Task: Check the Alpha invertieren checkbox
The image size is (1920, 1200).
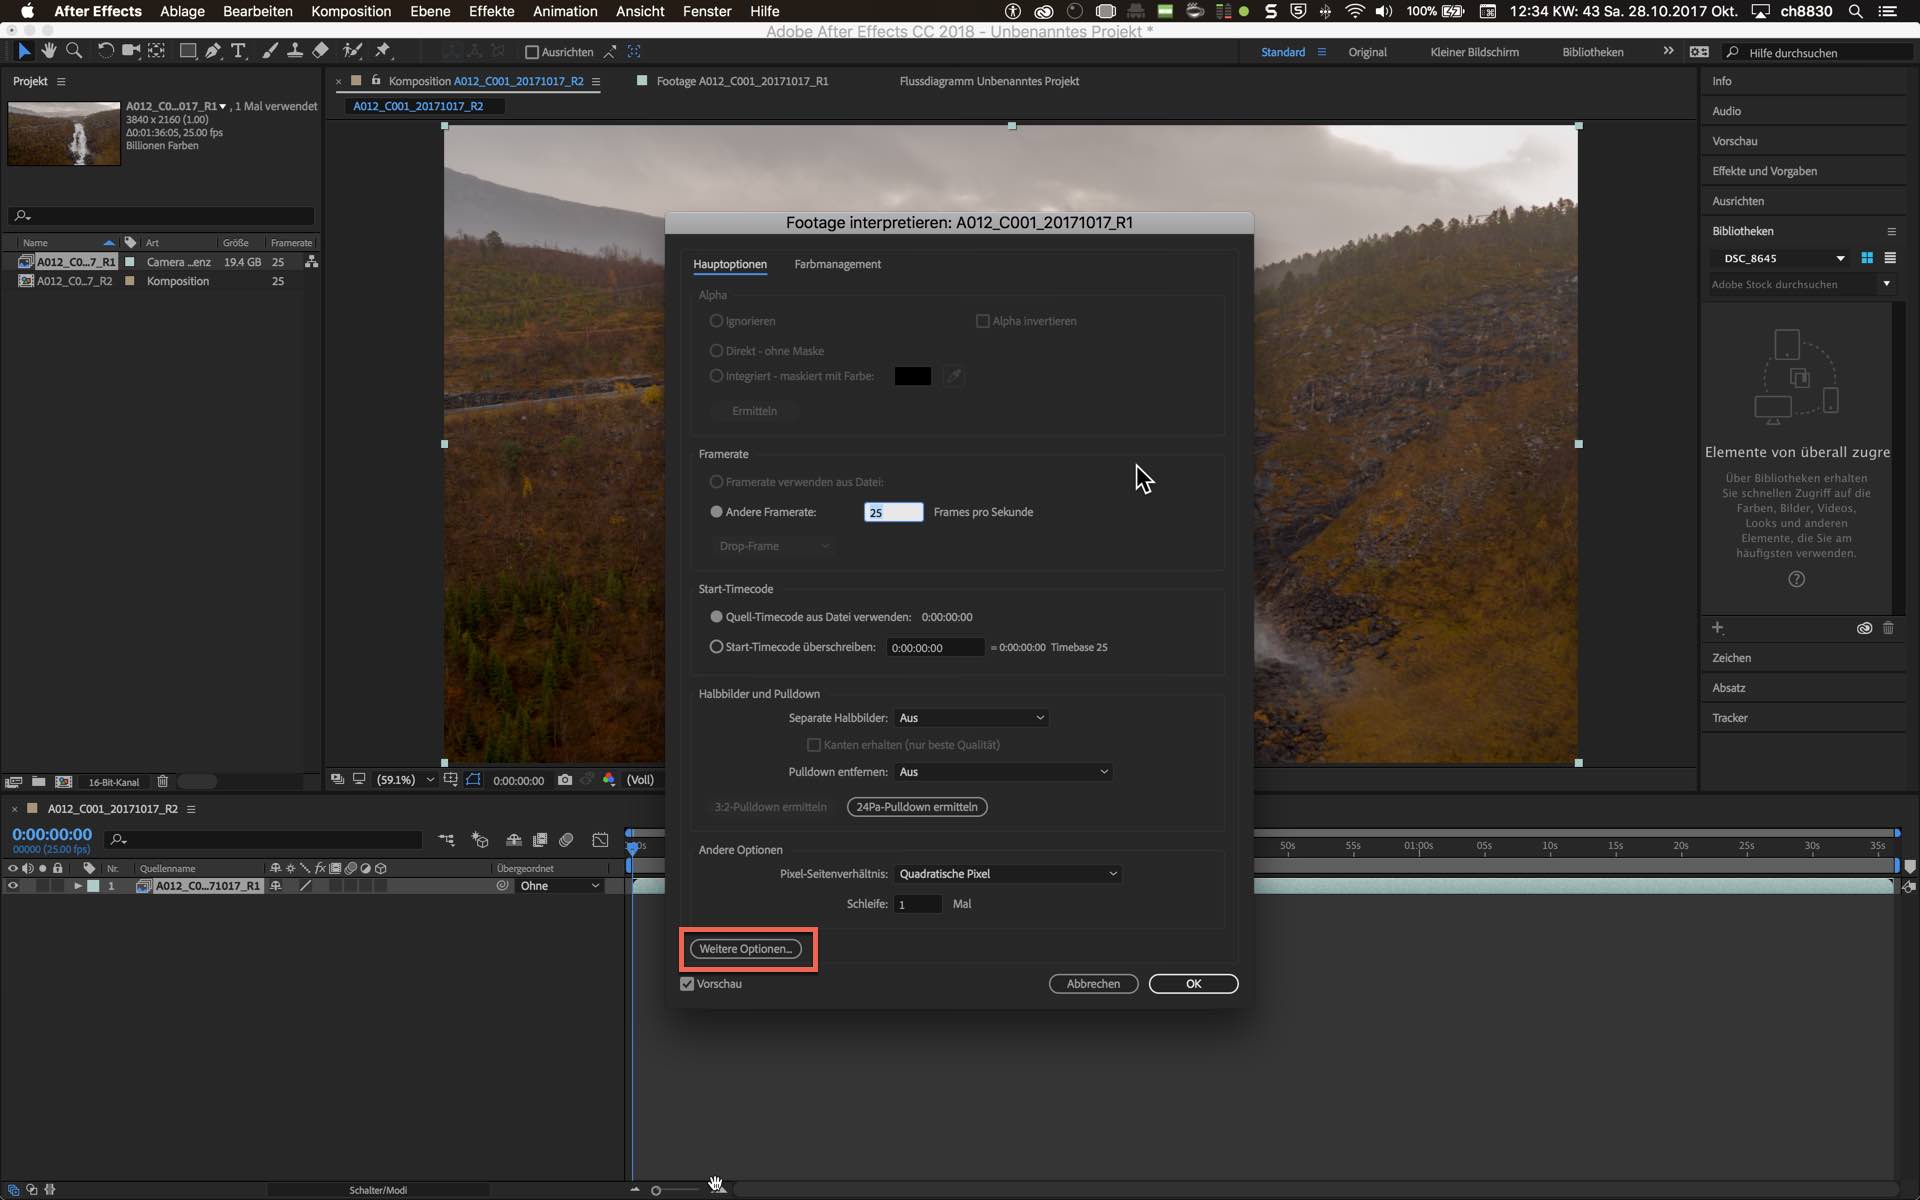Action: (982, 321)
